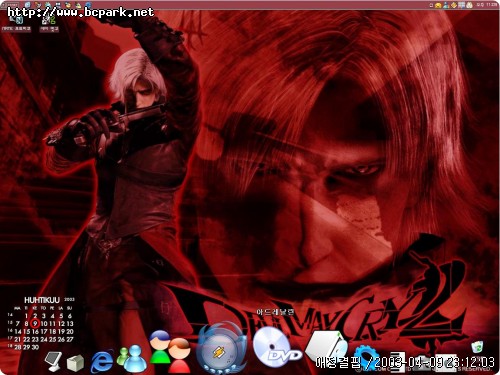Click the HUHTIKUU calendar month header
Viewport: 500px width, 375px height.
[42, 300]
